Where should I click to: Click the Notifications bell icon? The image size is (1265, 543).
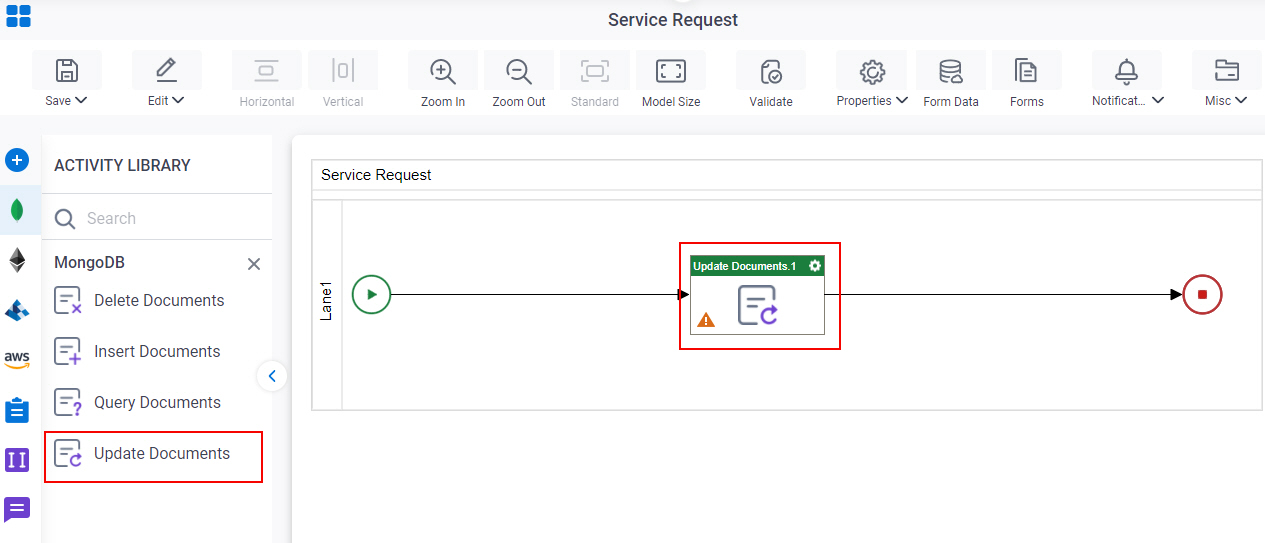click(x=1127, y=71)
